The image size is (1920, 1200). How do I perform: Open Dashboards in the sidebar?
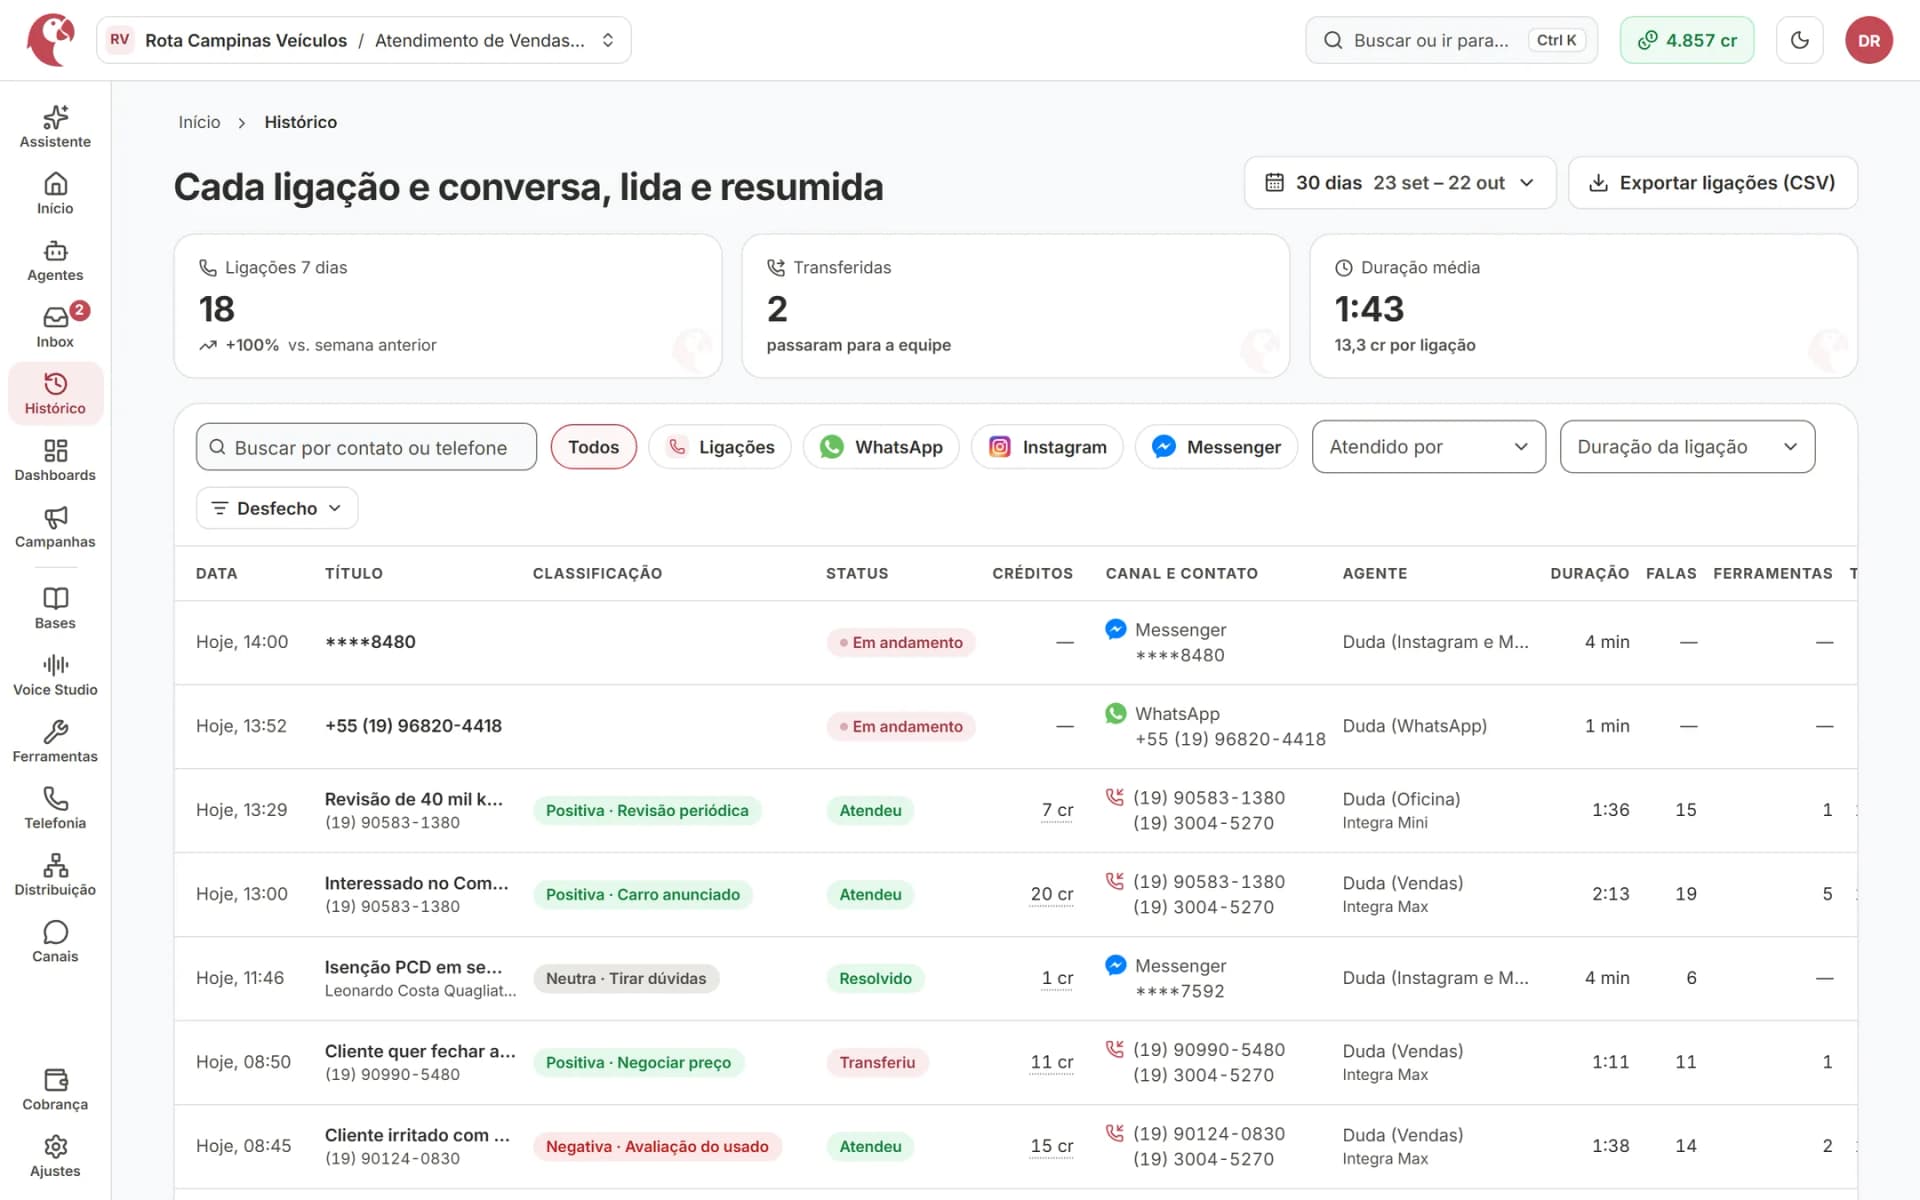click(55, 461)
